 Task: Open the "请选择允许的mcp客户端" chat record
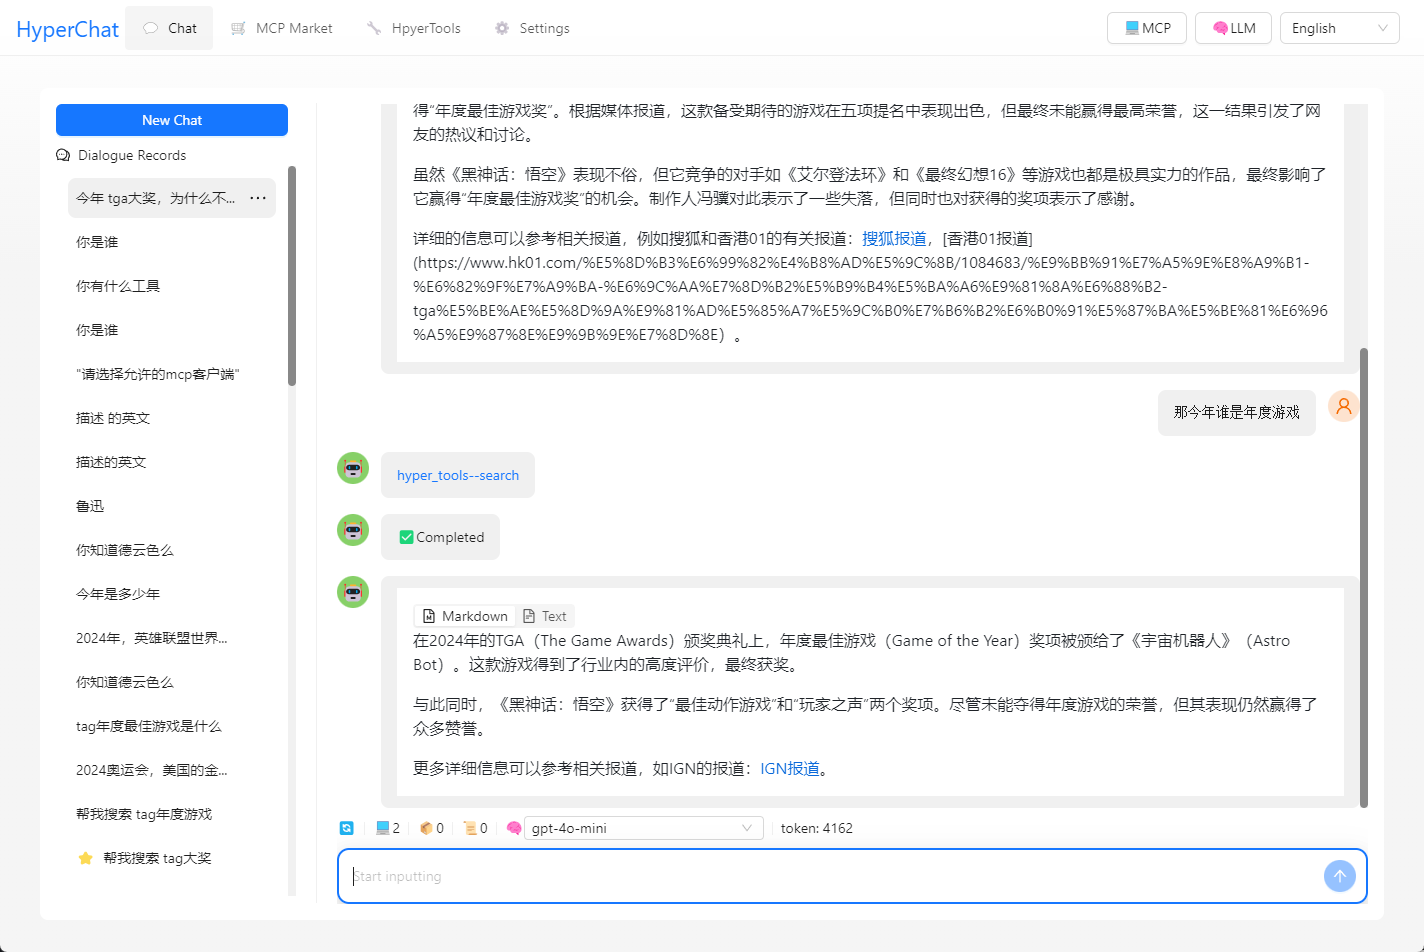pyautogui.click(x=172, y=374)
